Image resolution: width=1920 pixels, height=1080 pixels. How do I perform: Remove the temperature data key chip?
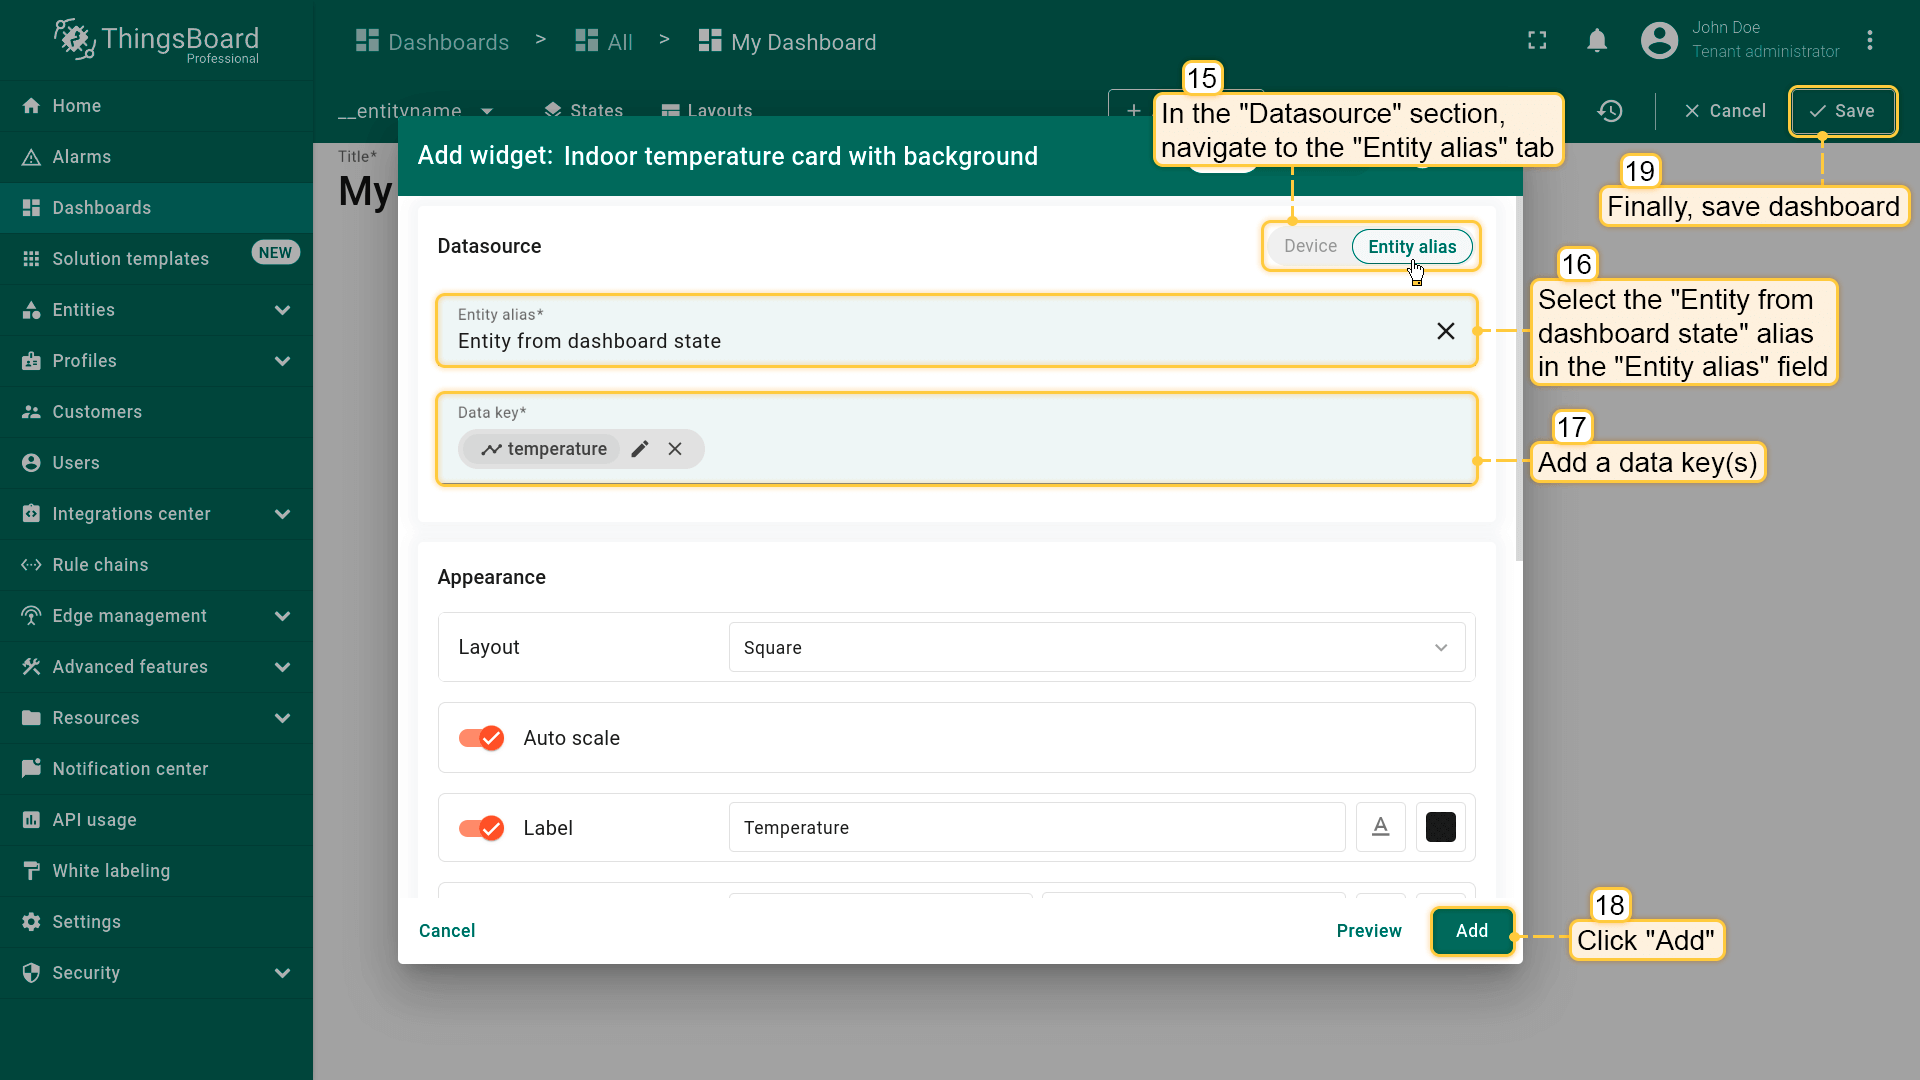pos(675,449)
